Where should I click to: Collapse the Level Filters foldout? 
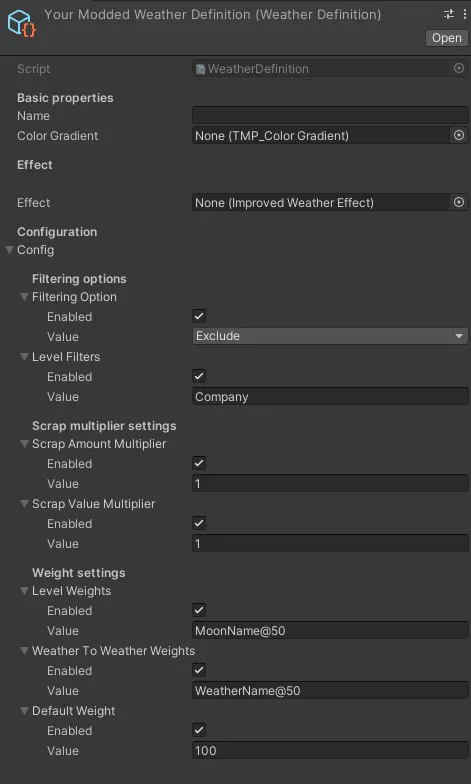coord(24,356)
